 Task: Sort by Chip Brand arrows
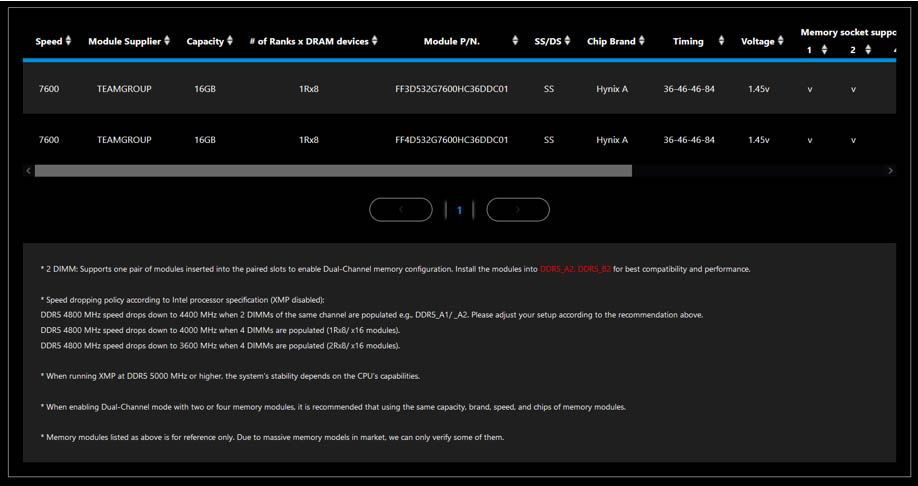(642, 41)
